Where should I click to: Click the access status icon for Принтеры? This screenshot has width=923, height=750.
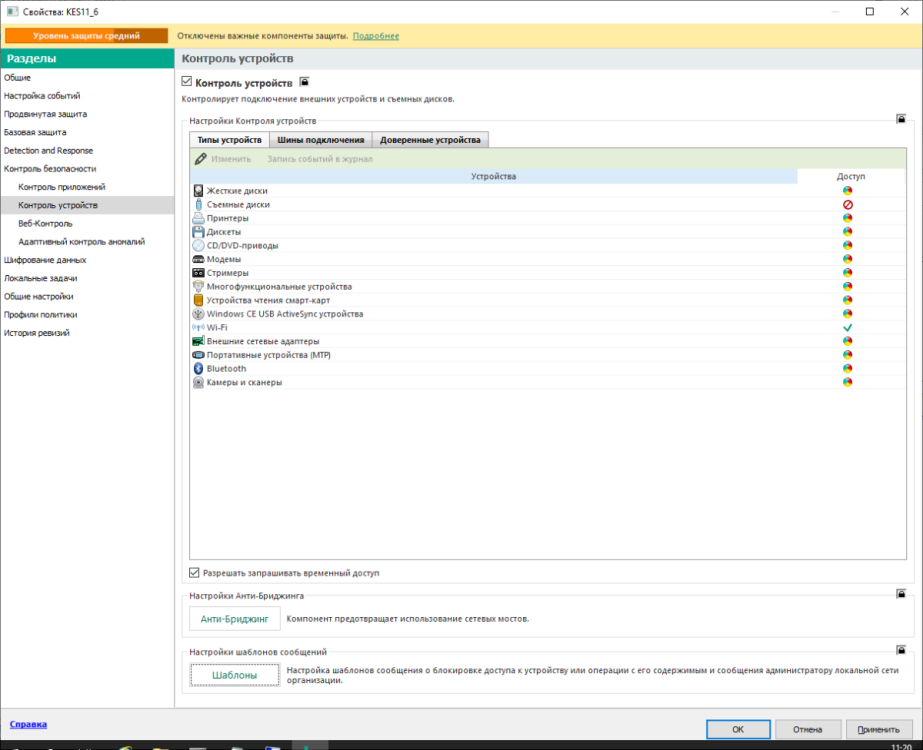[x=848, y=218]
